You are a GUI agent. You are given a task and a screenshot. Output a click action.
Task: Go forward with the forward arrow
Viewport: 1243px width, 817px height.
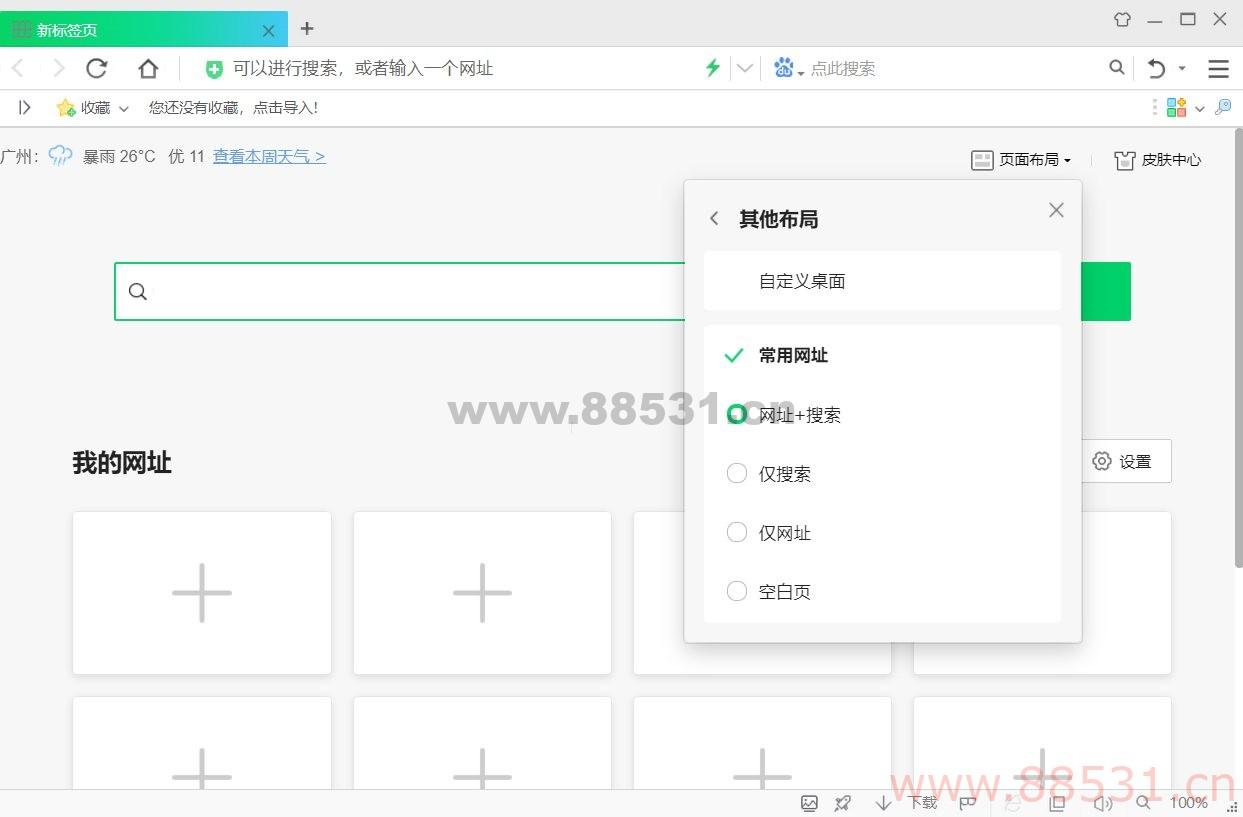pos(58,68)
